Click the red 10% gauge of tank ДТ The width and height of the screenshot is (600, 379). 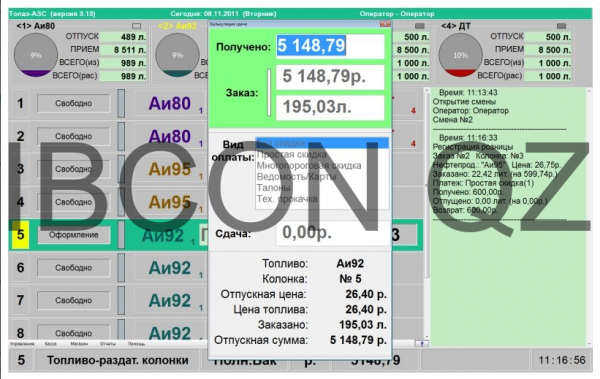[460, 55]
